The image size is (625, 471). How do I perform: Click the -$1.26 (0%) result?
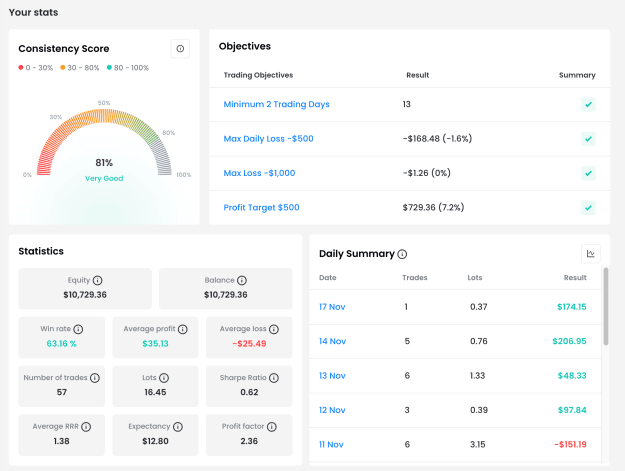pos(426,173)
